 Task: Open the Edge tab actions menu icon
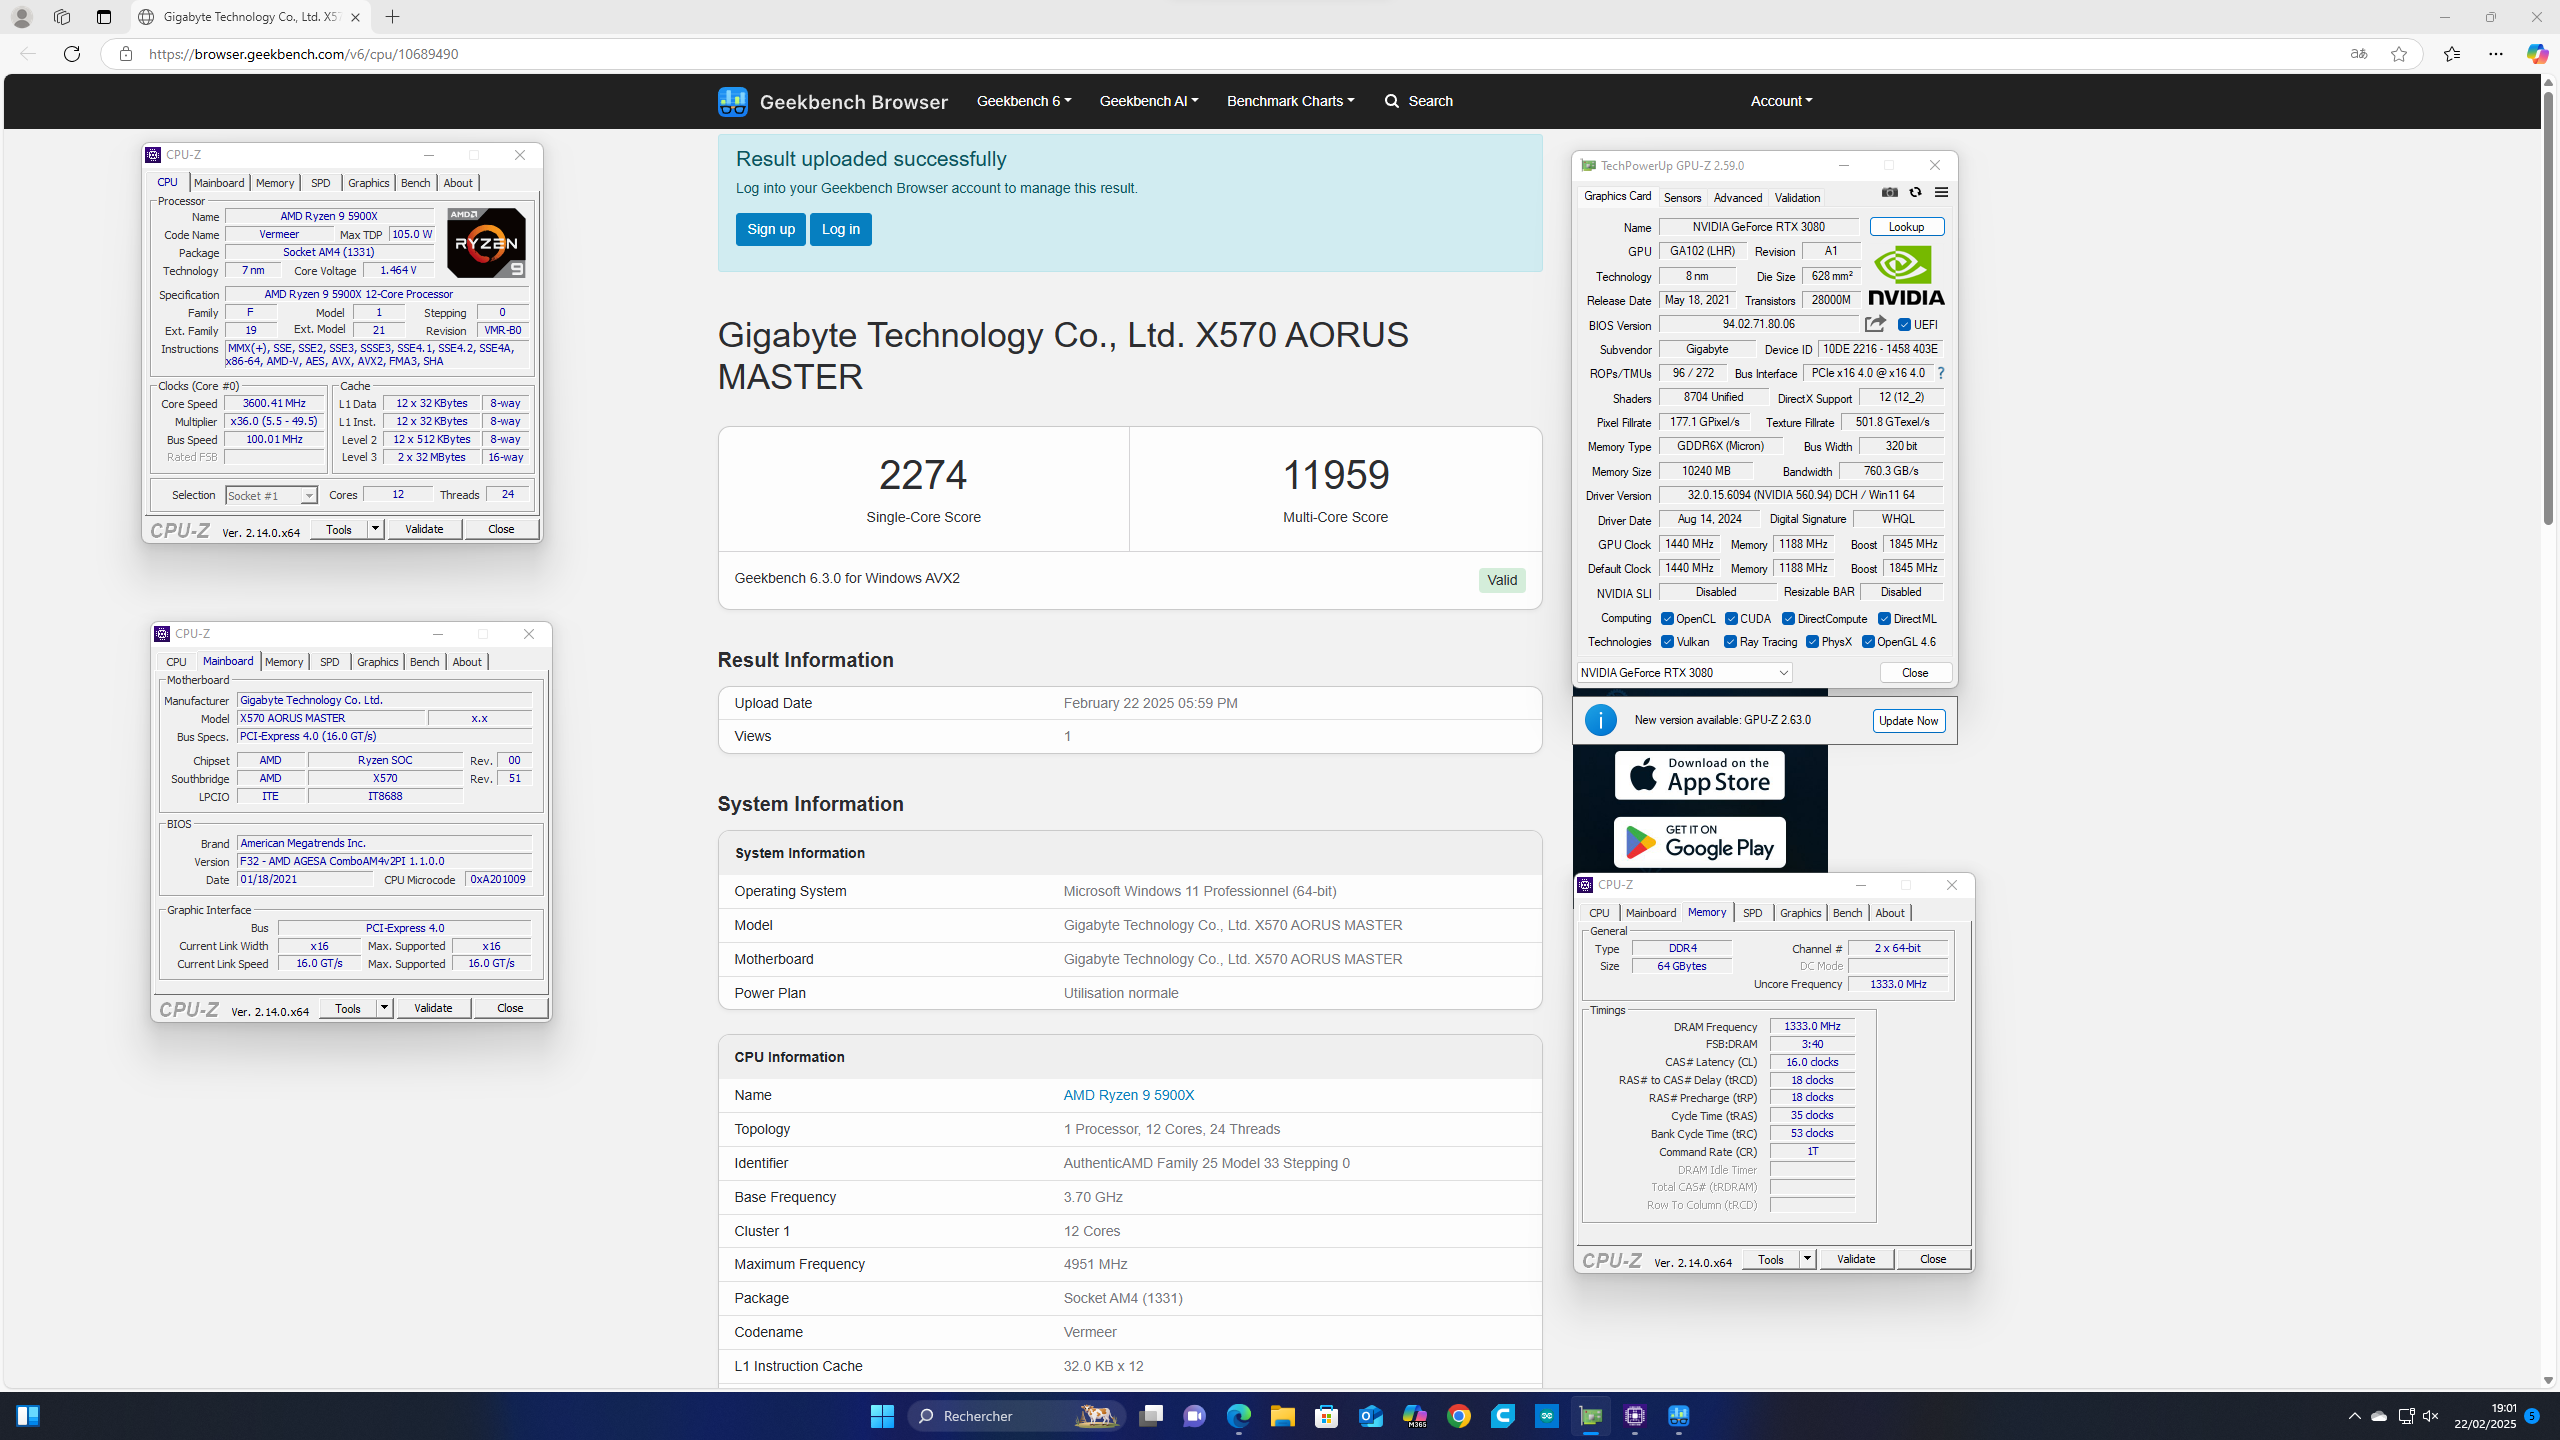pos(104,17)
